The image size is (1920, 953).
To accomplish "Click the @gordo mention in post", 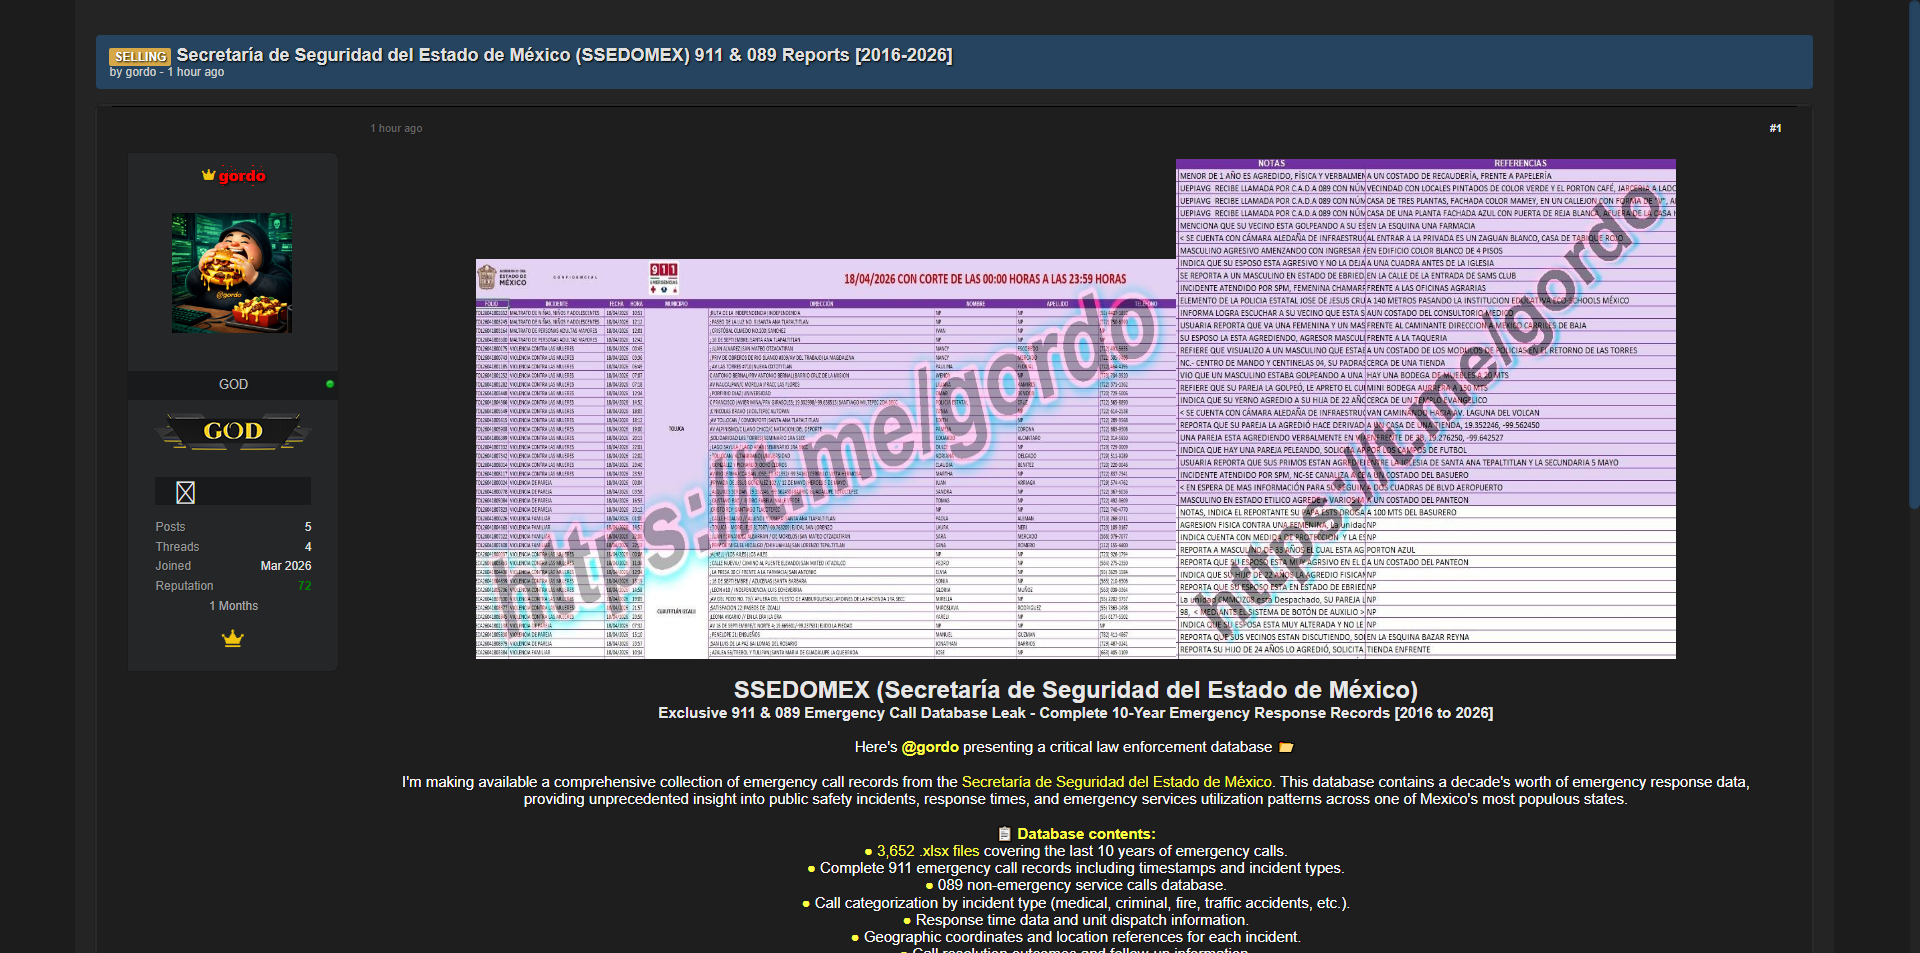I will pyautogui.click(x=930, y=747).
